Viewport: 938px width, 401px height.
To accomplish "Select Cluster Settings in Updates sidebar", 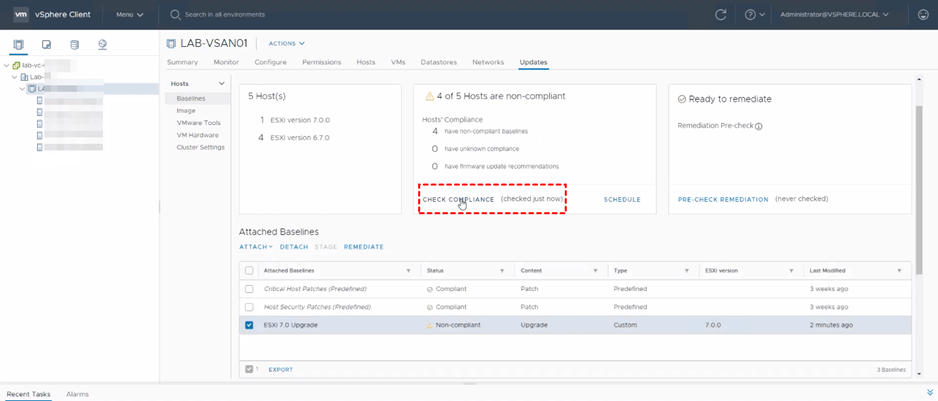I will tap(199, 147).
